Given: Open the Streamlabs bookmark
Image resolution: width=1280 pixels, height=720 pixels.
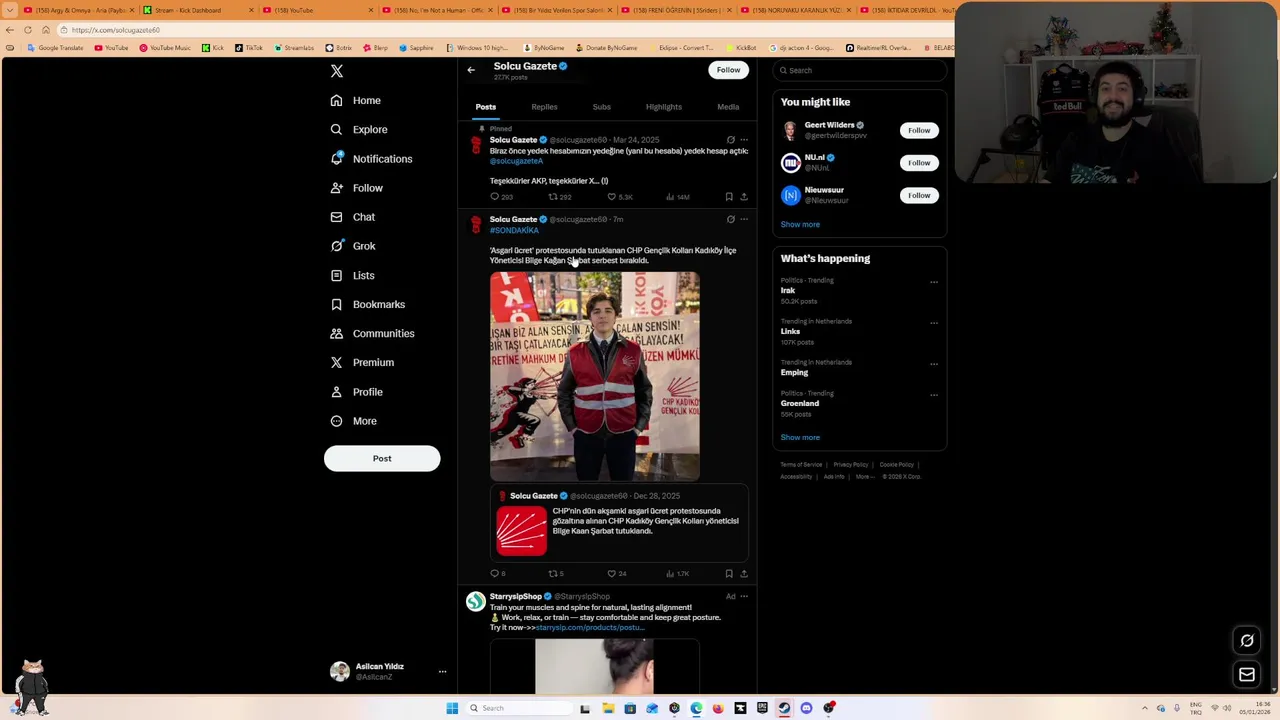Looking at the screenshot, I should (x=293, y=48).
